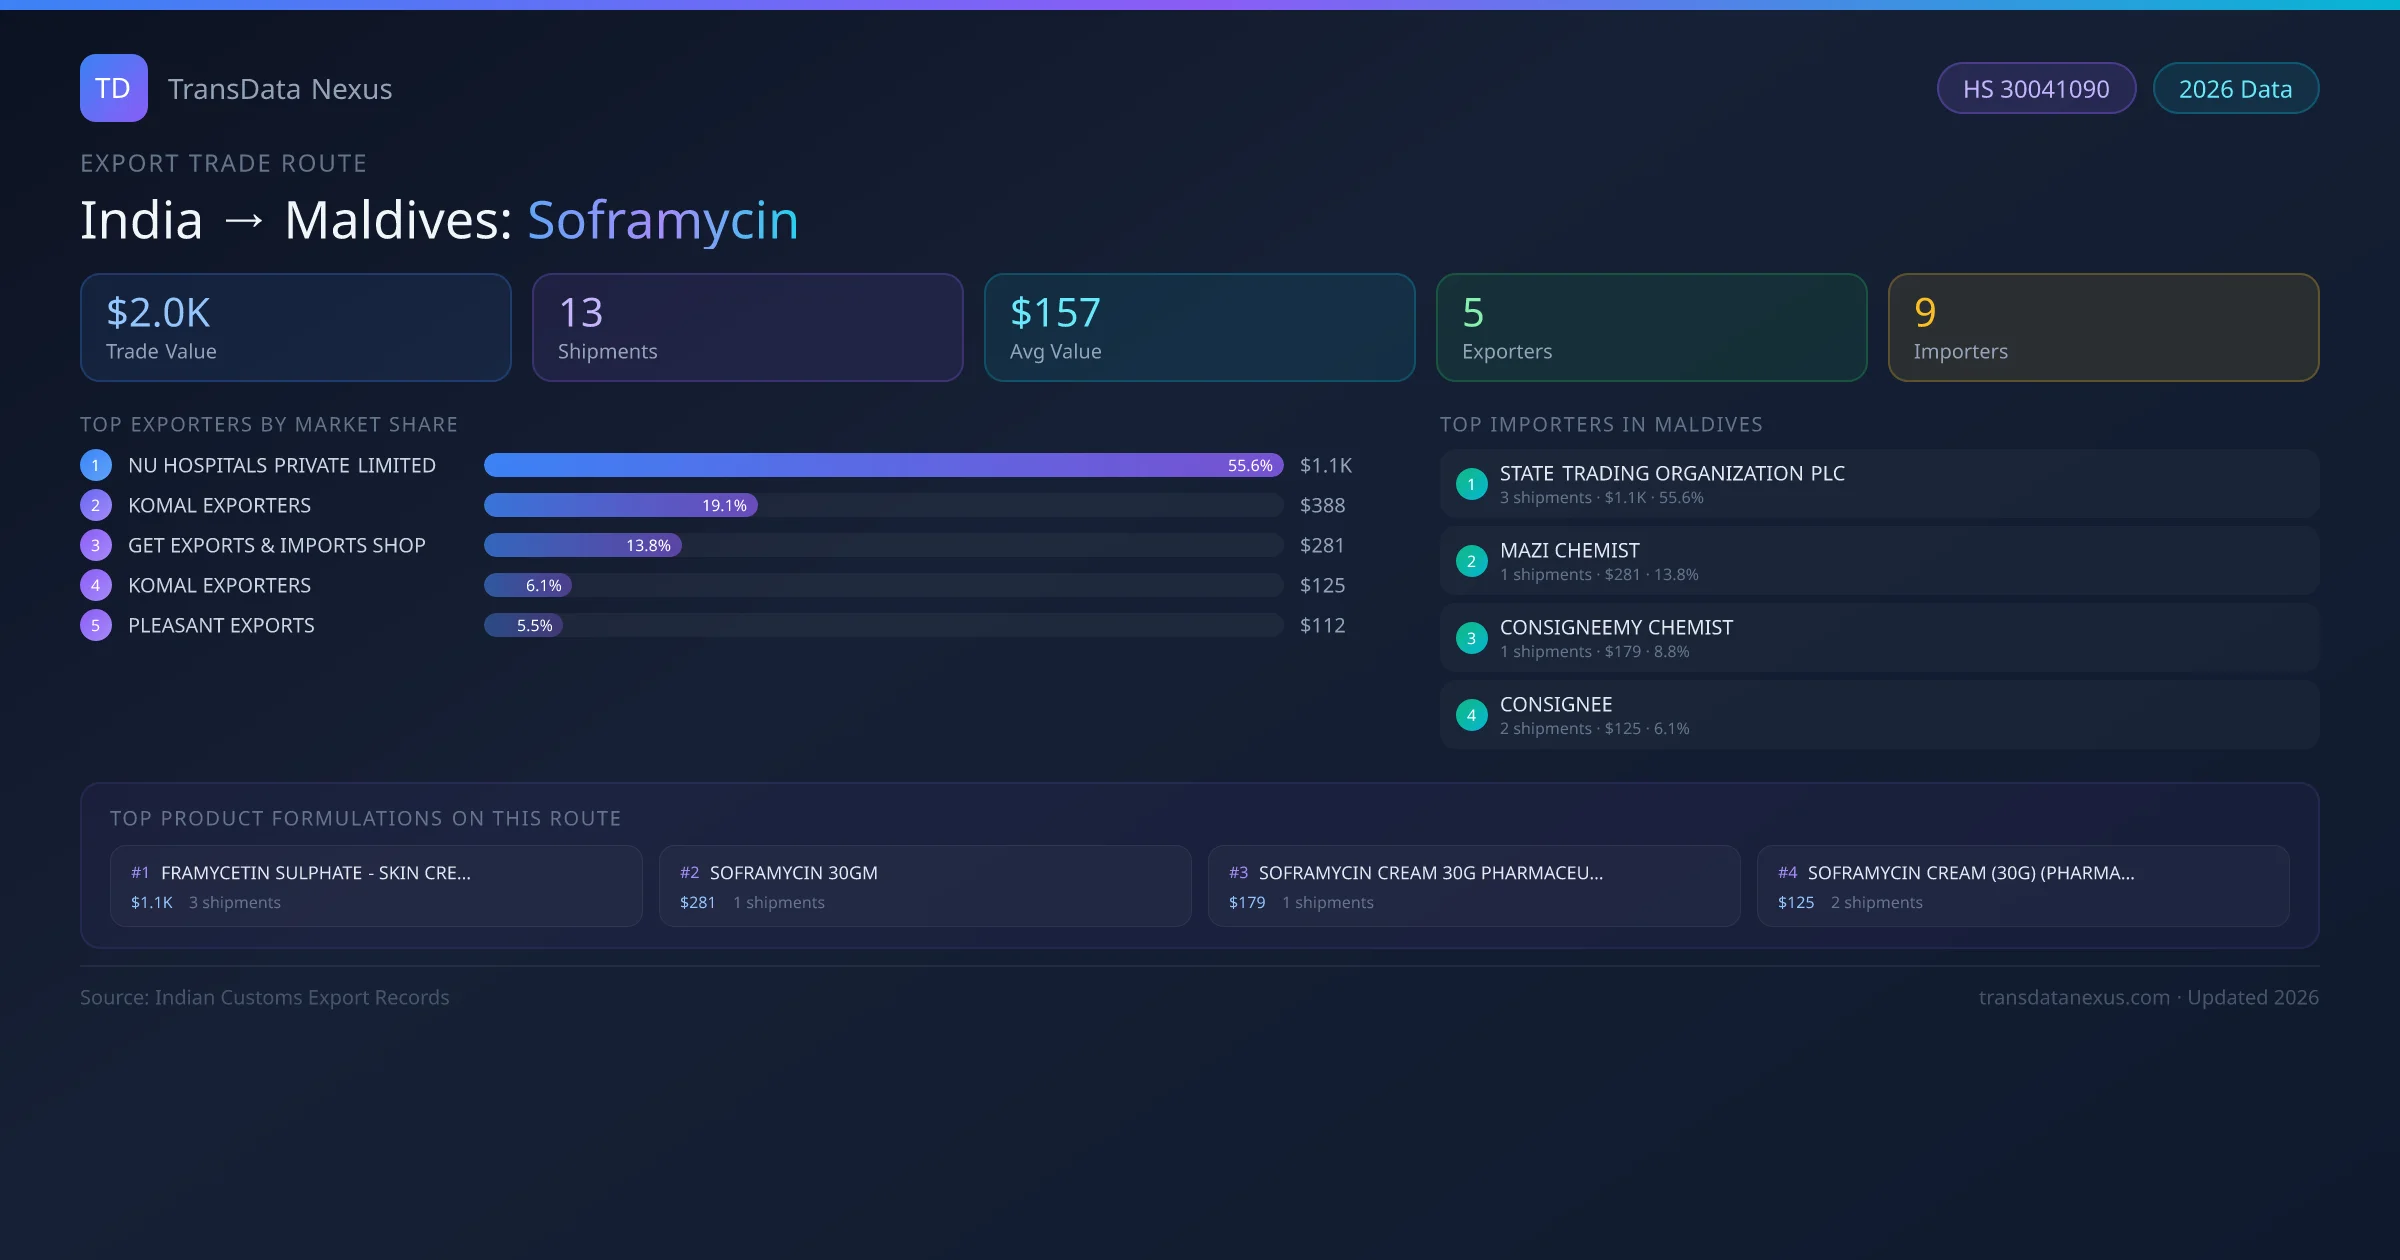
Task: Click green rank 4 badge for CONSIGNEE
Action: tap(1471, 715)
